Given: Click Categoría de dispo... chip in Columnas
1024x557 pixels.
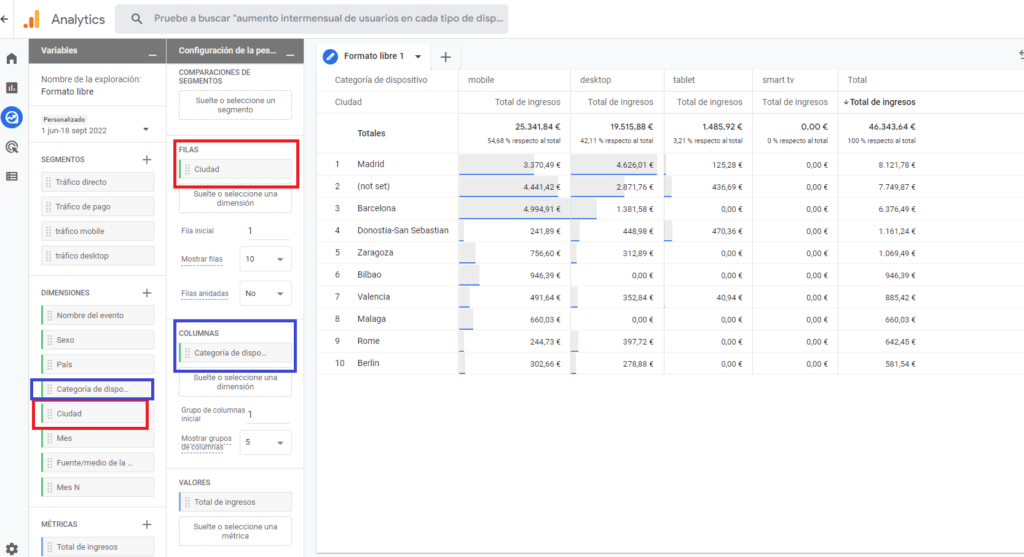Looking at the screenshot, I should click(235, 353).
